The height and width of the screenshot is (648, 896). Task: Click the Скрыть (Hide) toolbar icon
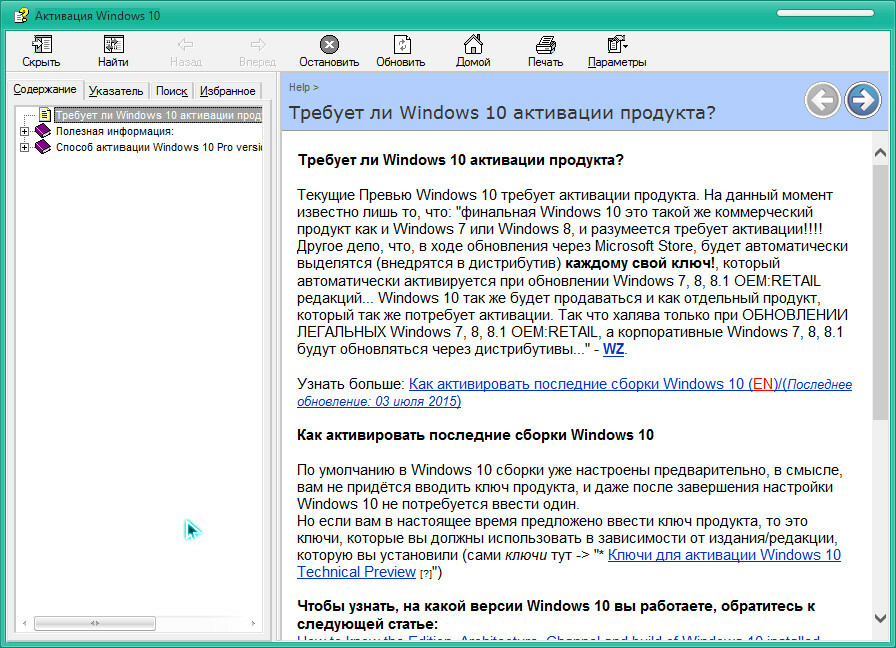tap(41, 45)
